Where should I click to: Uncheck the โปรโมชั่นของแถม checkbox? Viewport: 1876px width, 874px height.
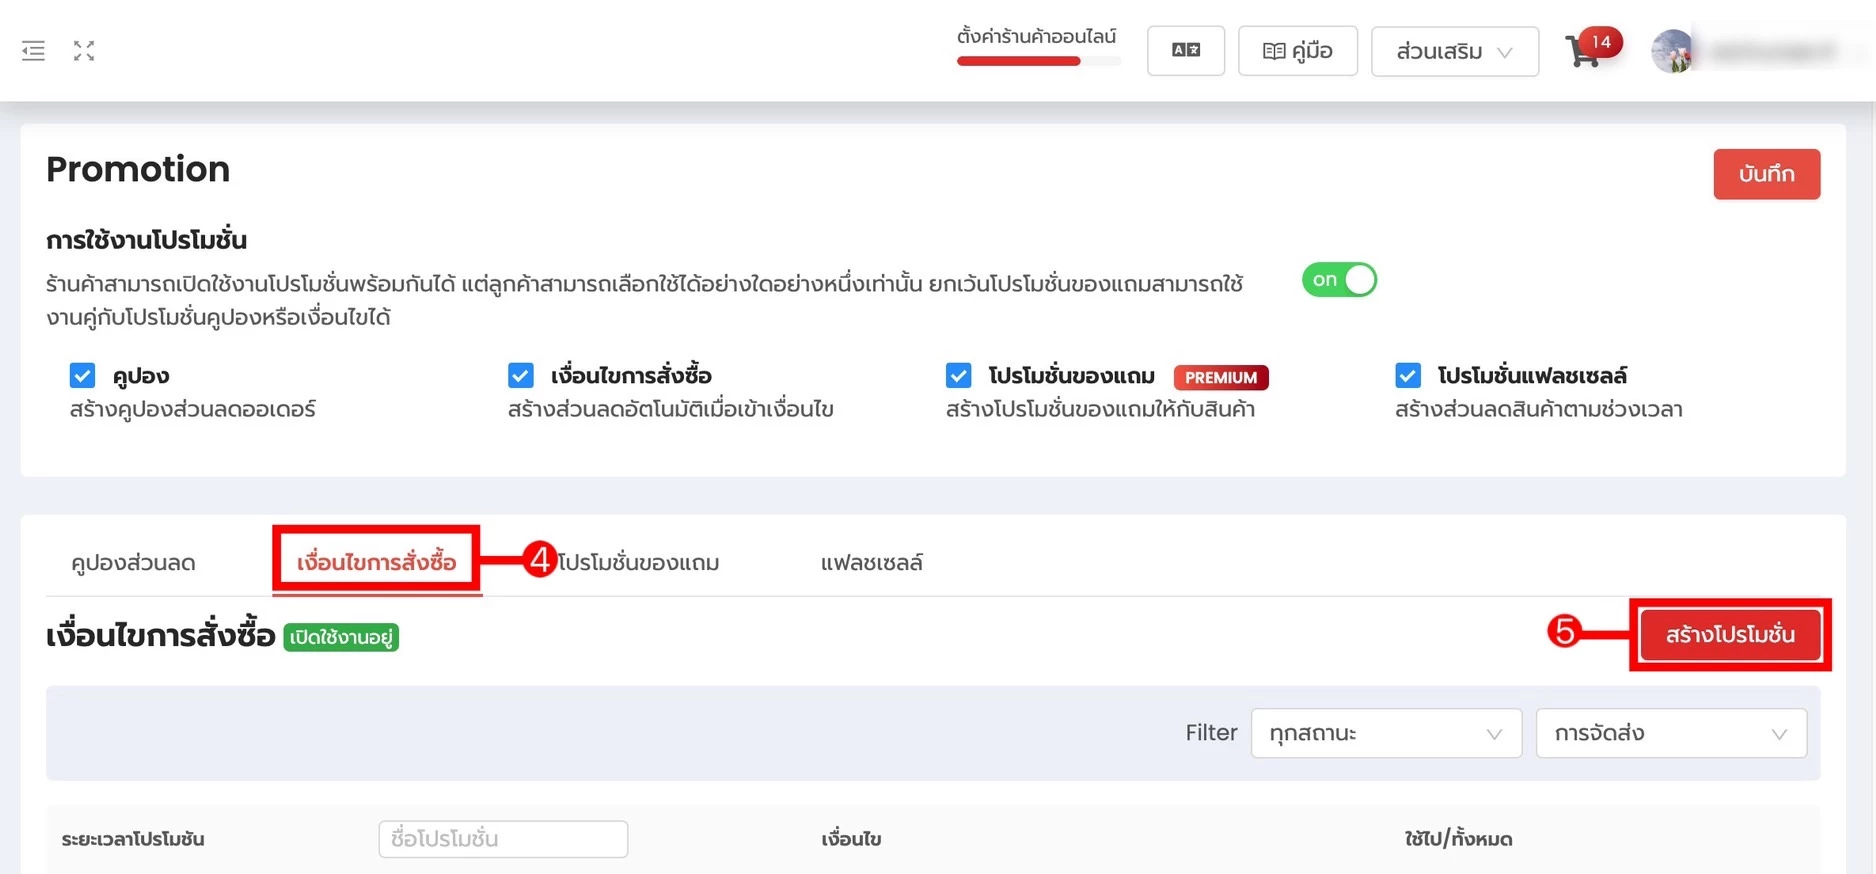(x=958, y=375)
